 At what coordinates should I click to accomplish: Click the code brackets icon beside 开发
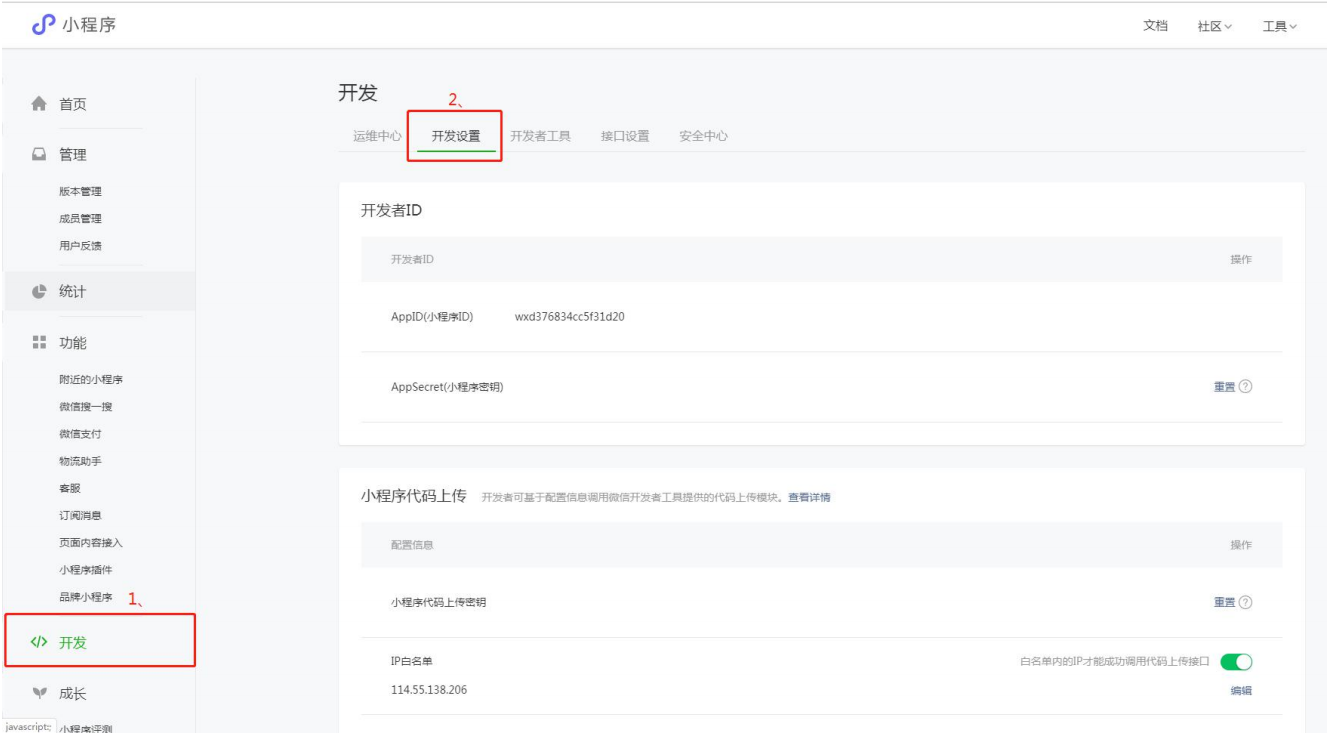click(40, 642)
